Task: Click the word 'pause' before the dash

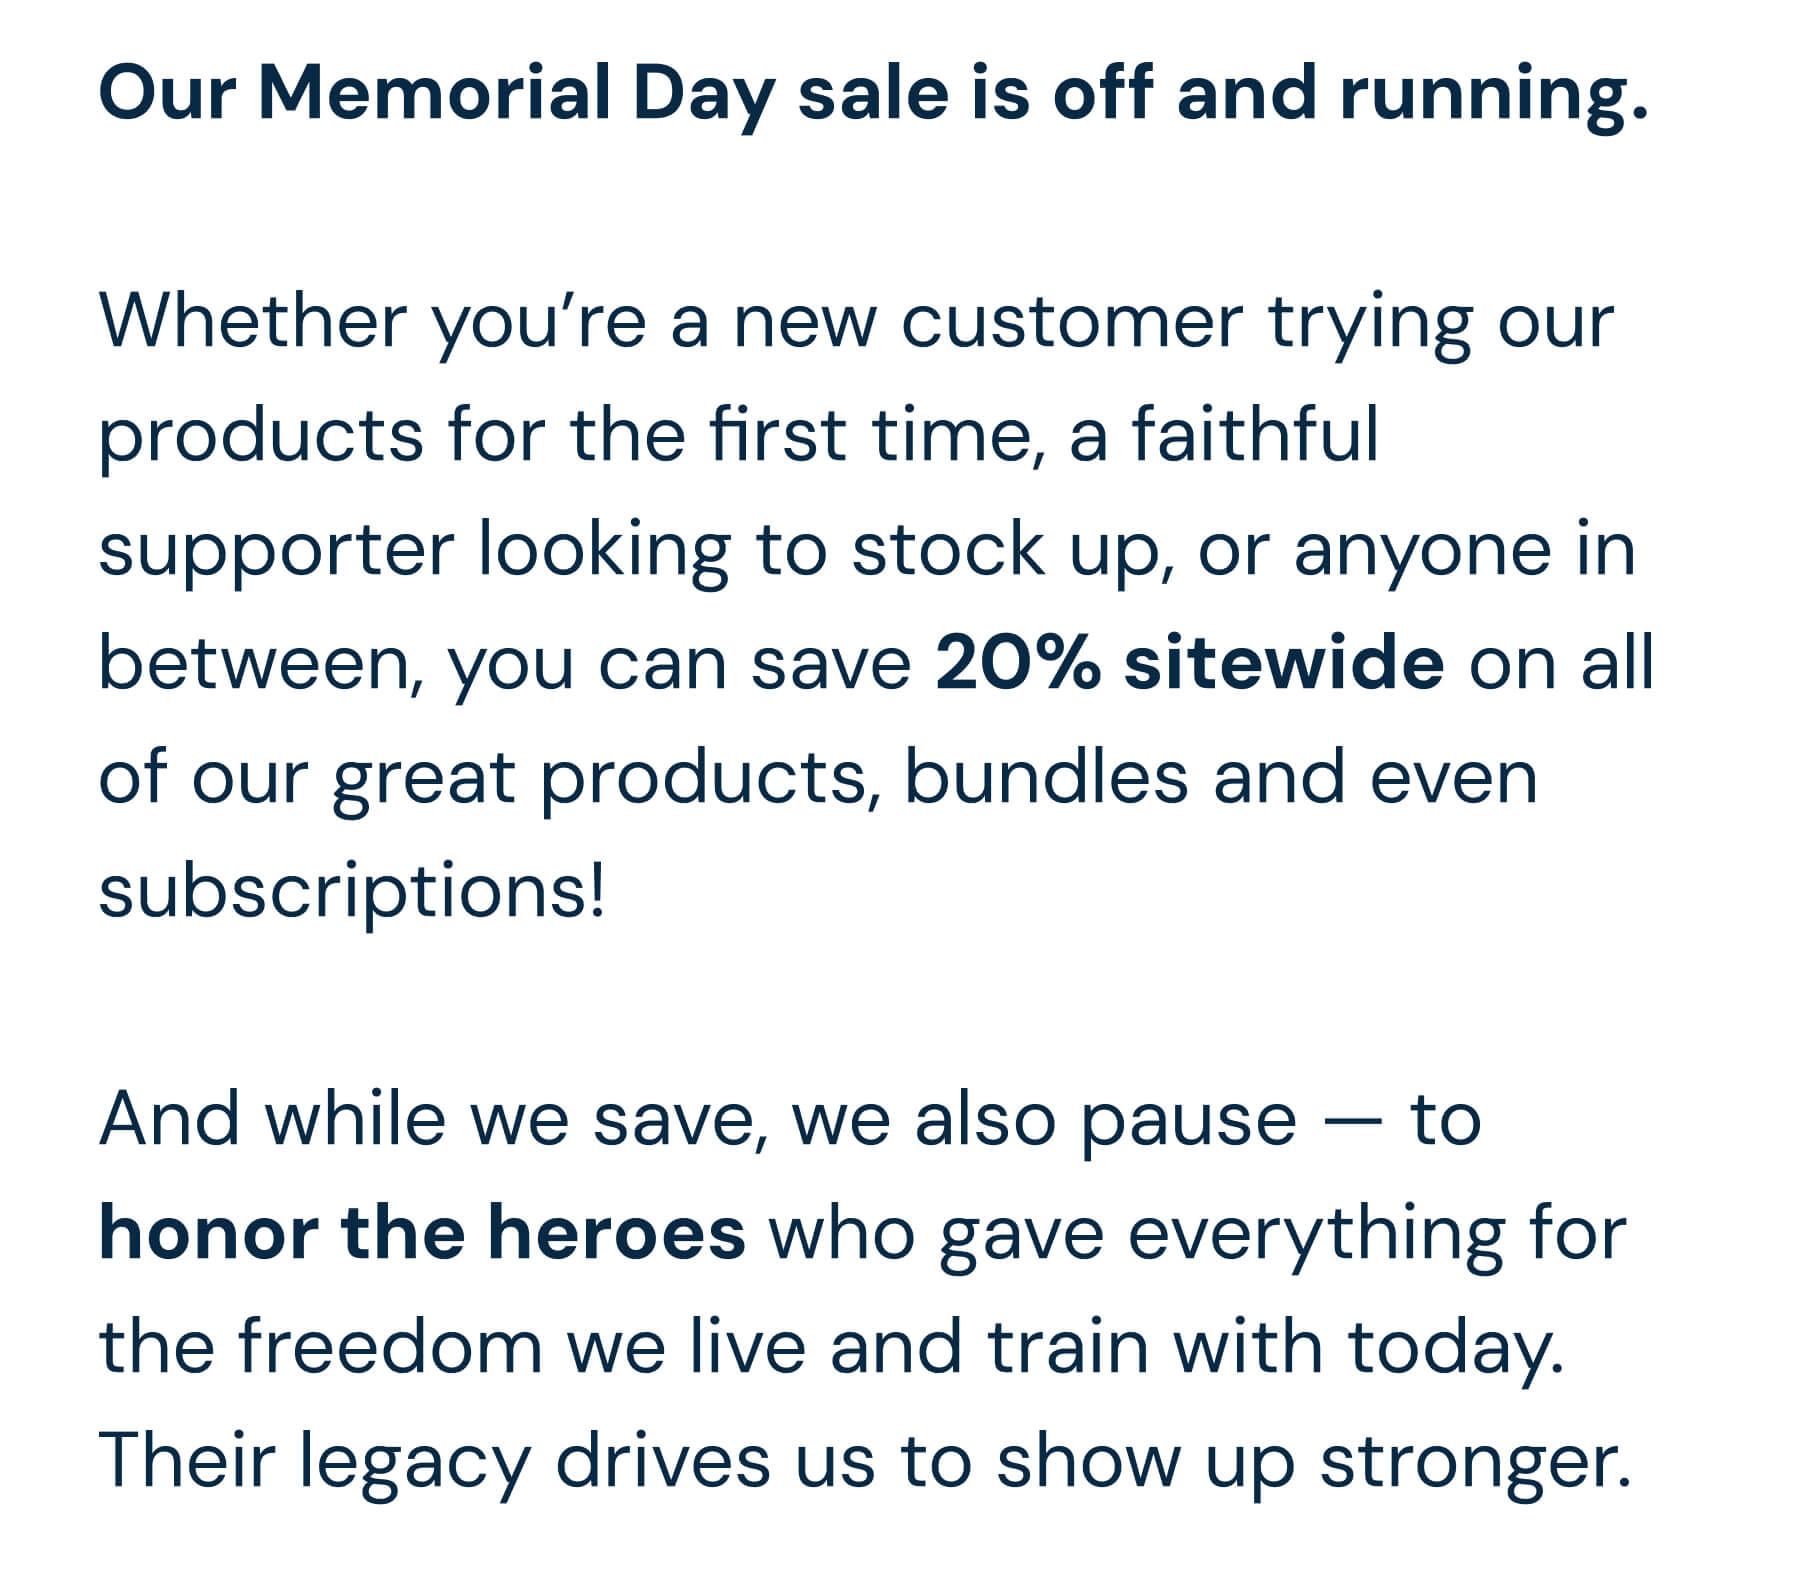Action: 1188,1119
